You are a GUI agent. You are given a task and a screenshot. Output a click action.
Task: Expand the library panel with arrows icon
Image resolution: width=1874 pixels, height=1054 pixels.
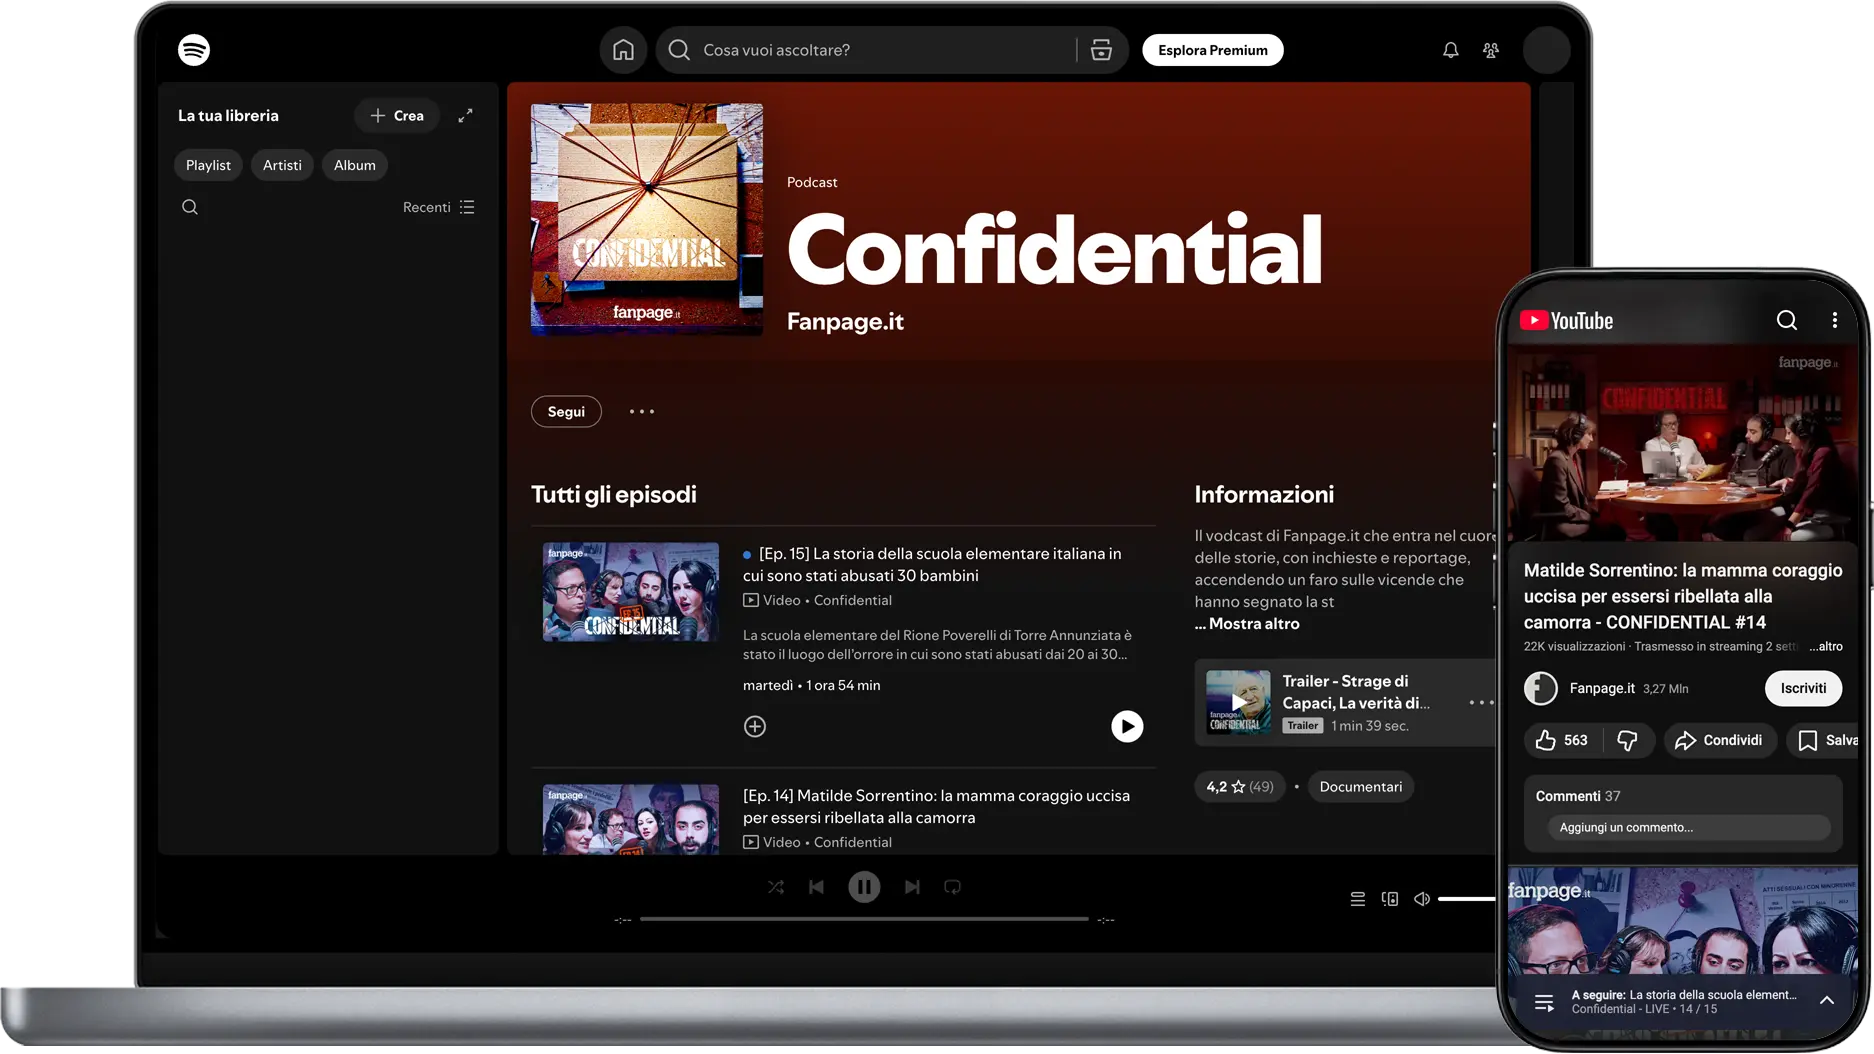point(465,116)
